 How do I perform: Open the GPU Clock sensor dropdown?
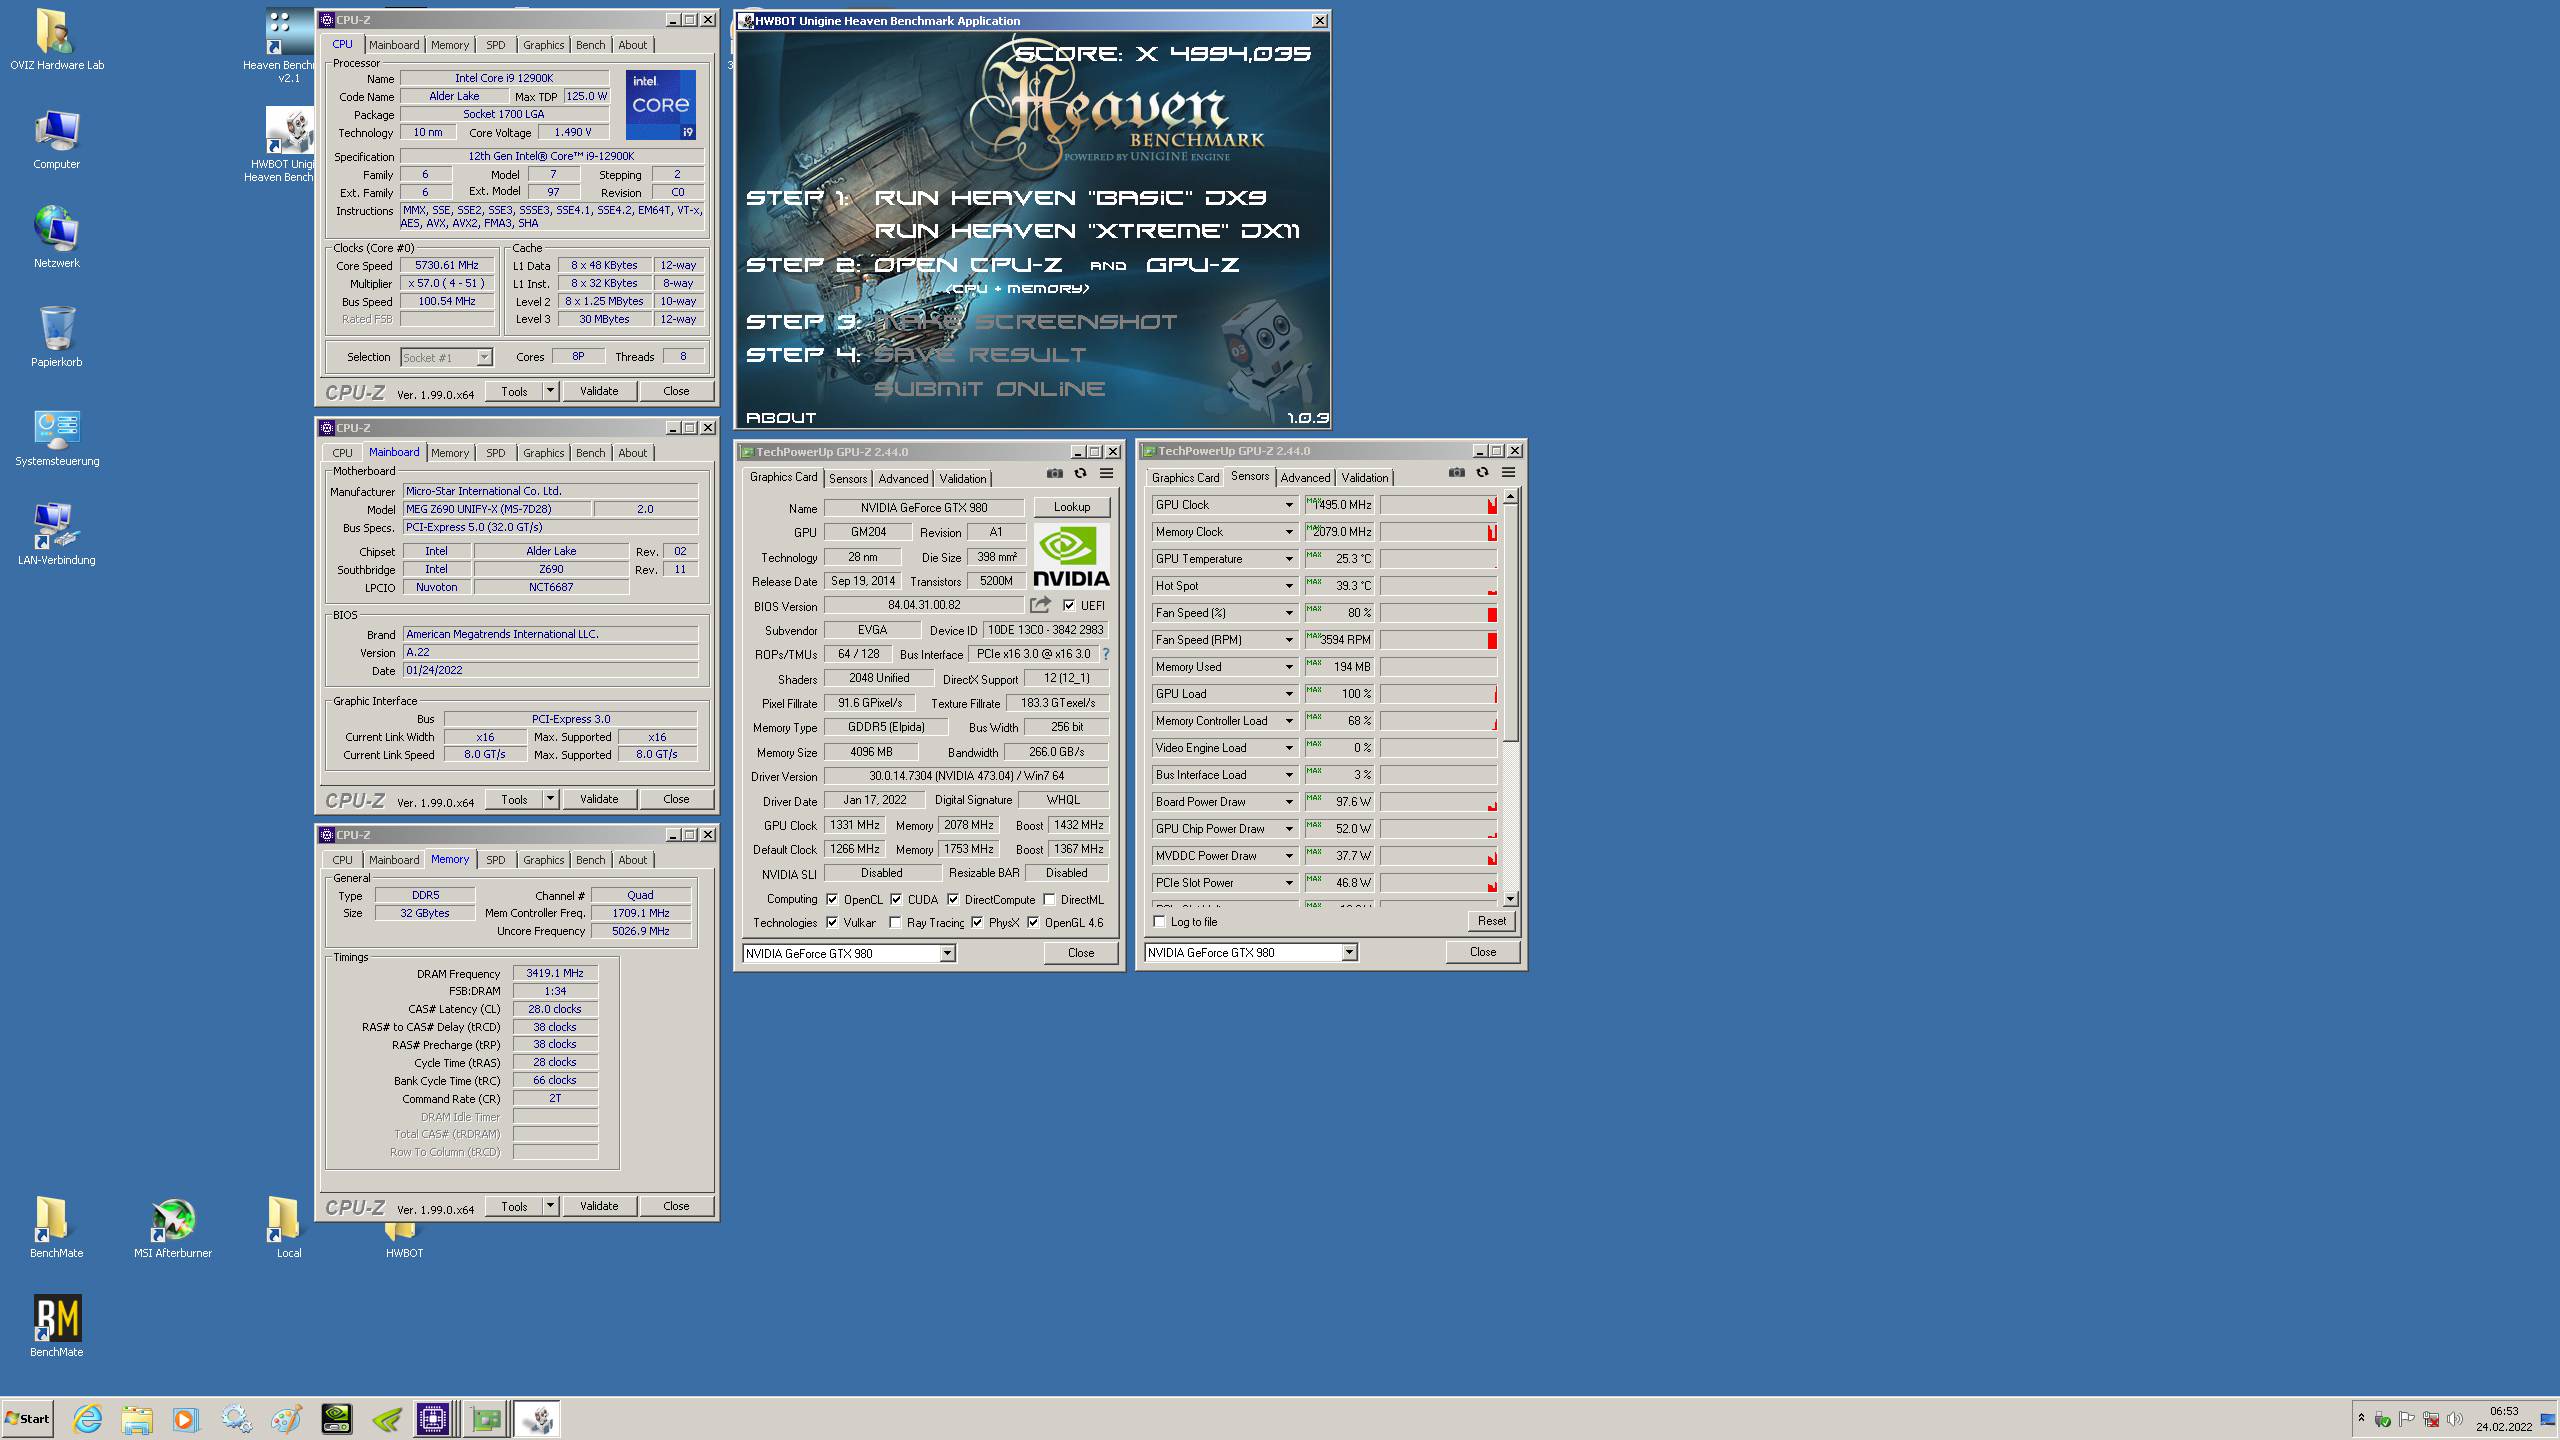pos(1288,505)
